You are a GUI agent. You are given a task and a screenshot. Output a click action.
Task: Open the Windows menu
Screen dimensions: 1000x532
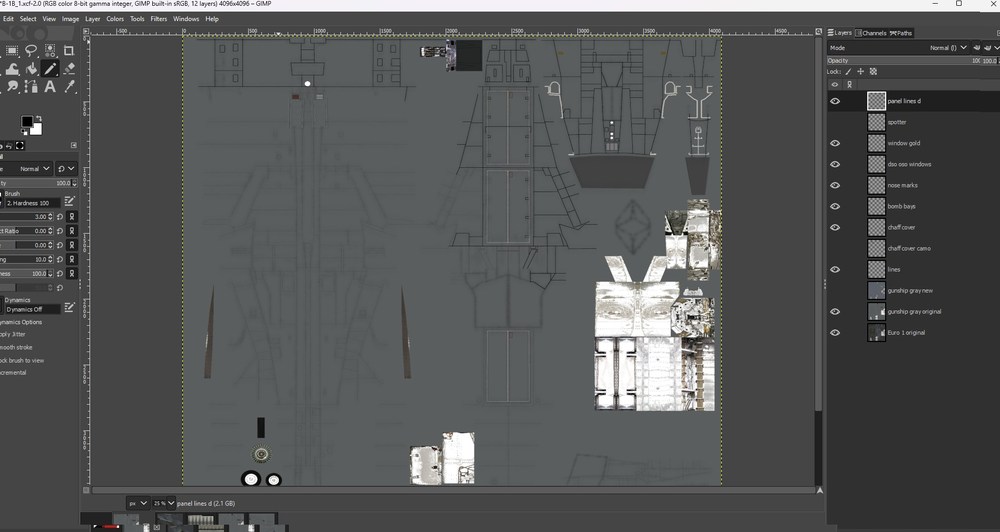[x=186, y=19]
